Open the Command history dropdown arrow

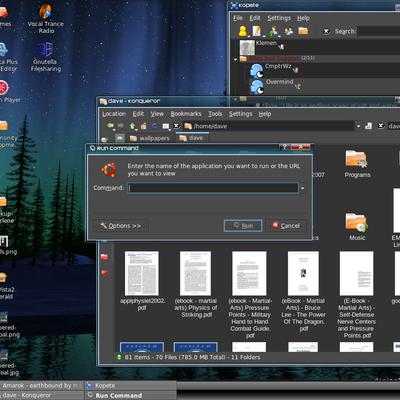[302, 188]
